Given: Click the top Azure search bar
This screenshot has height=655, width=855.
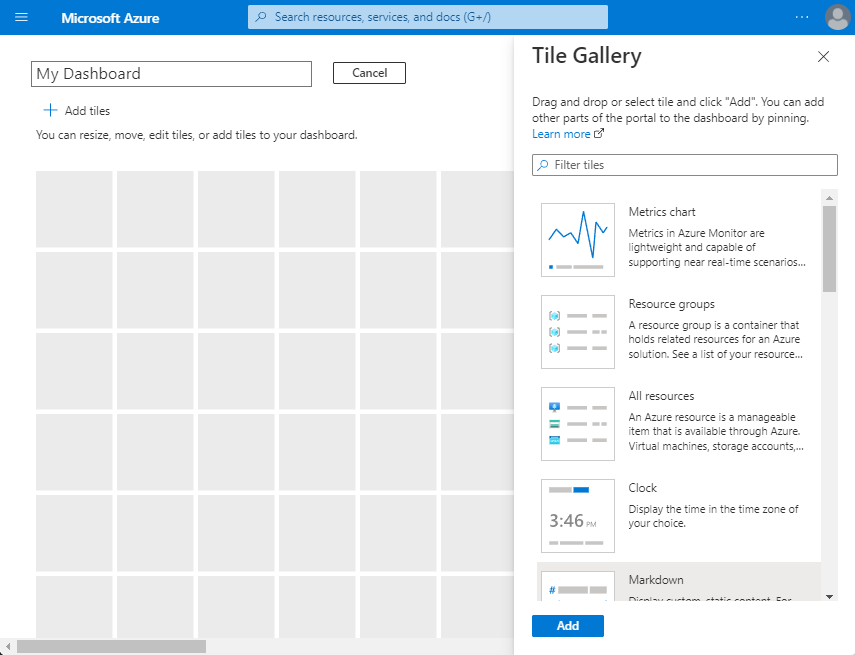Looking at the screenshot, I should 428,17.
